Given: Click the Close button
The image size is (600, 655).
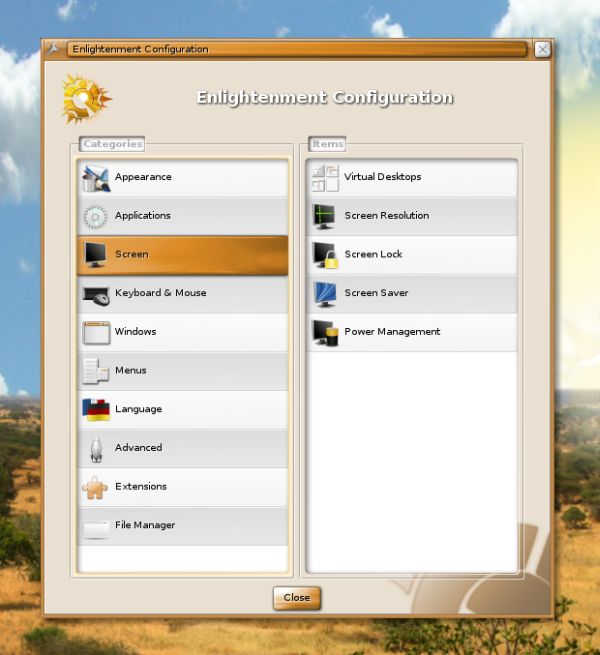Looking at the screenshot, I should (x=297, y=598).
